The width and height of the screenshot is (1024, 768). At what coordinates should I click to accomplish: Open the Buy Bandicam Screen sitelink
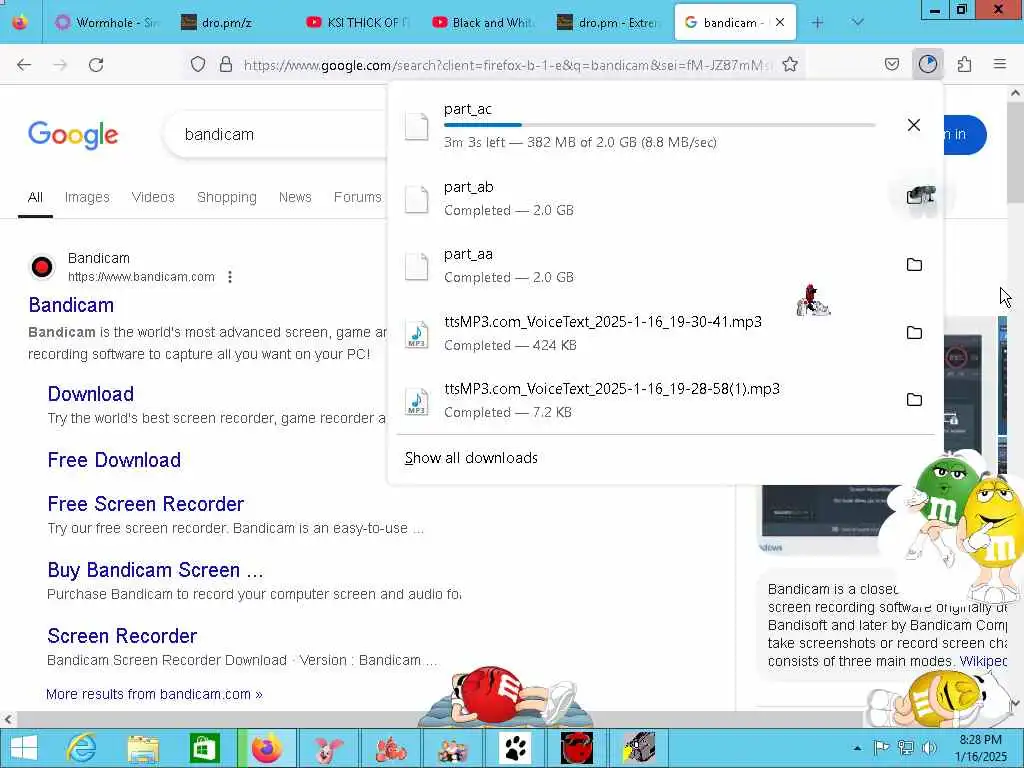[x=155, y=569]
